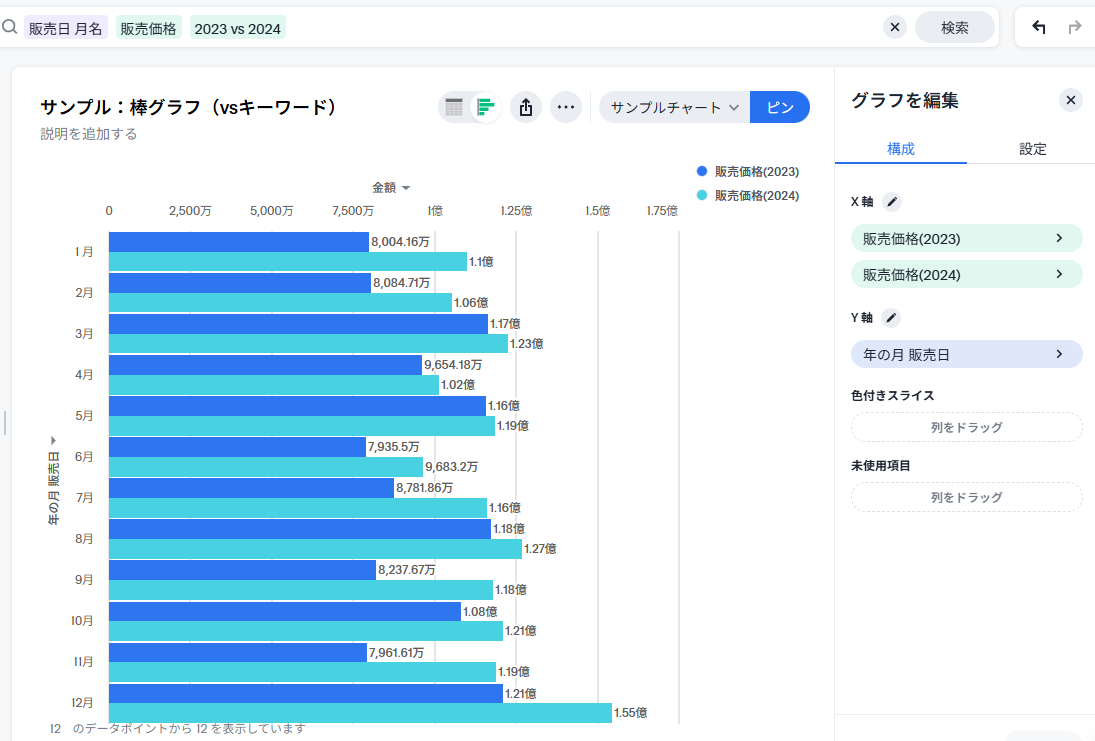Click the 検索 button
This screenshot has width=1095, height=741.
(955, 27)
